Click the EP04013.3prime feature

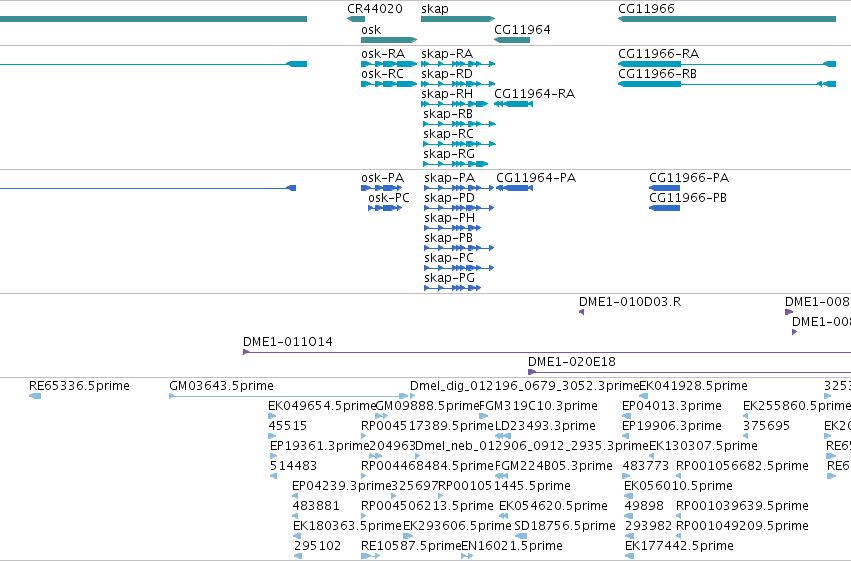[626, 416]
